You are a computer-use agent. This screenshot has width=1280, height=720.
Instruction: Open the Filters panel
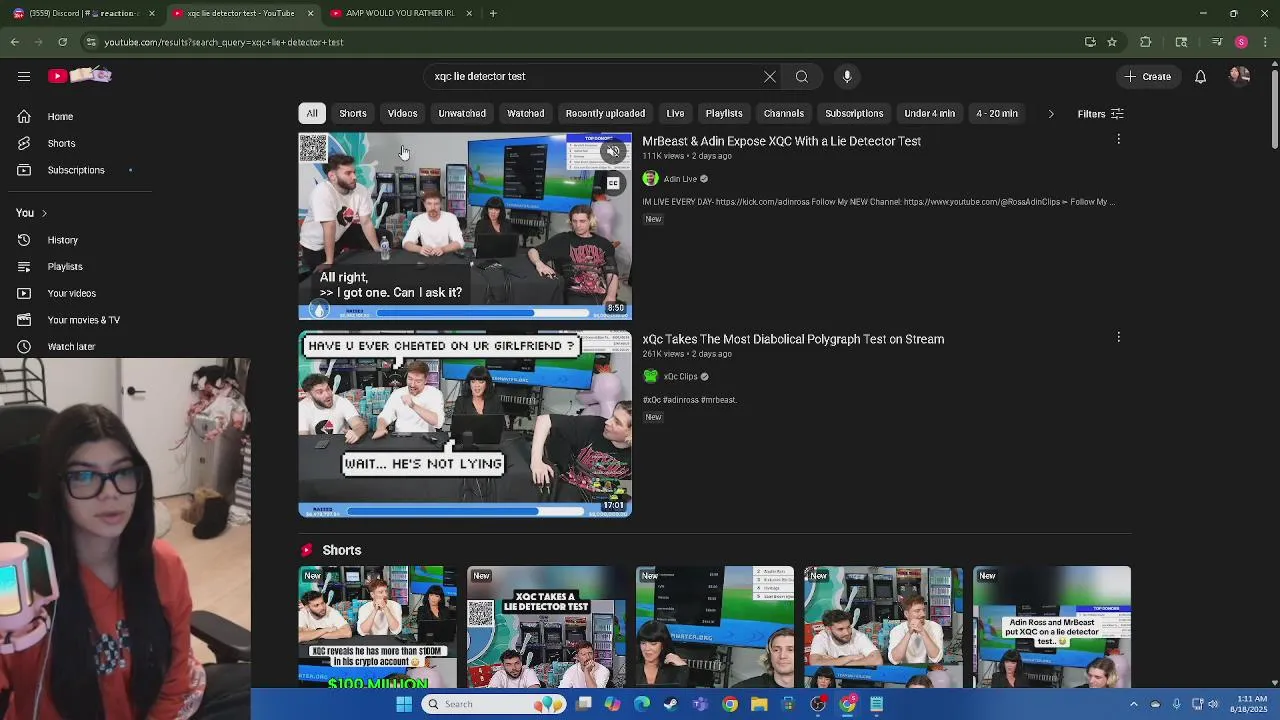coord(1101,114)
